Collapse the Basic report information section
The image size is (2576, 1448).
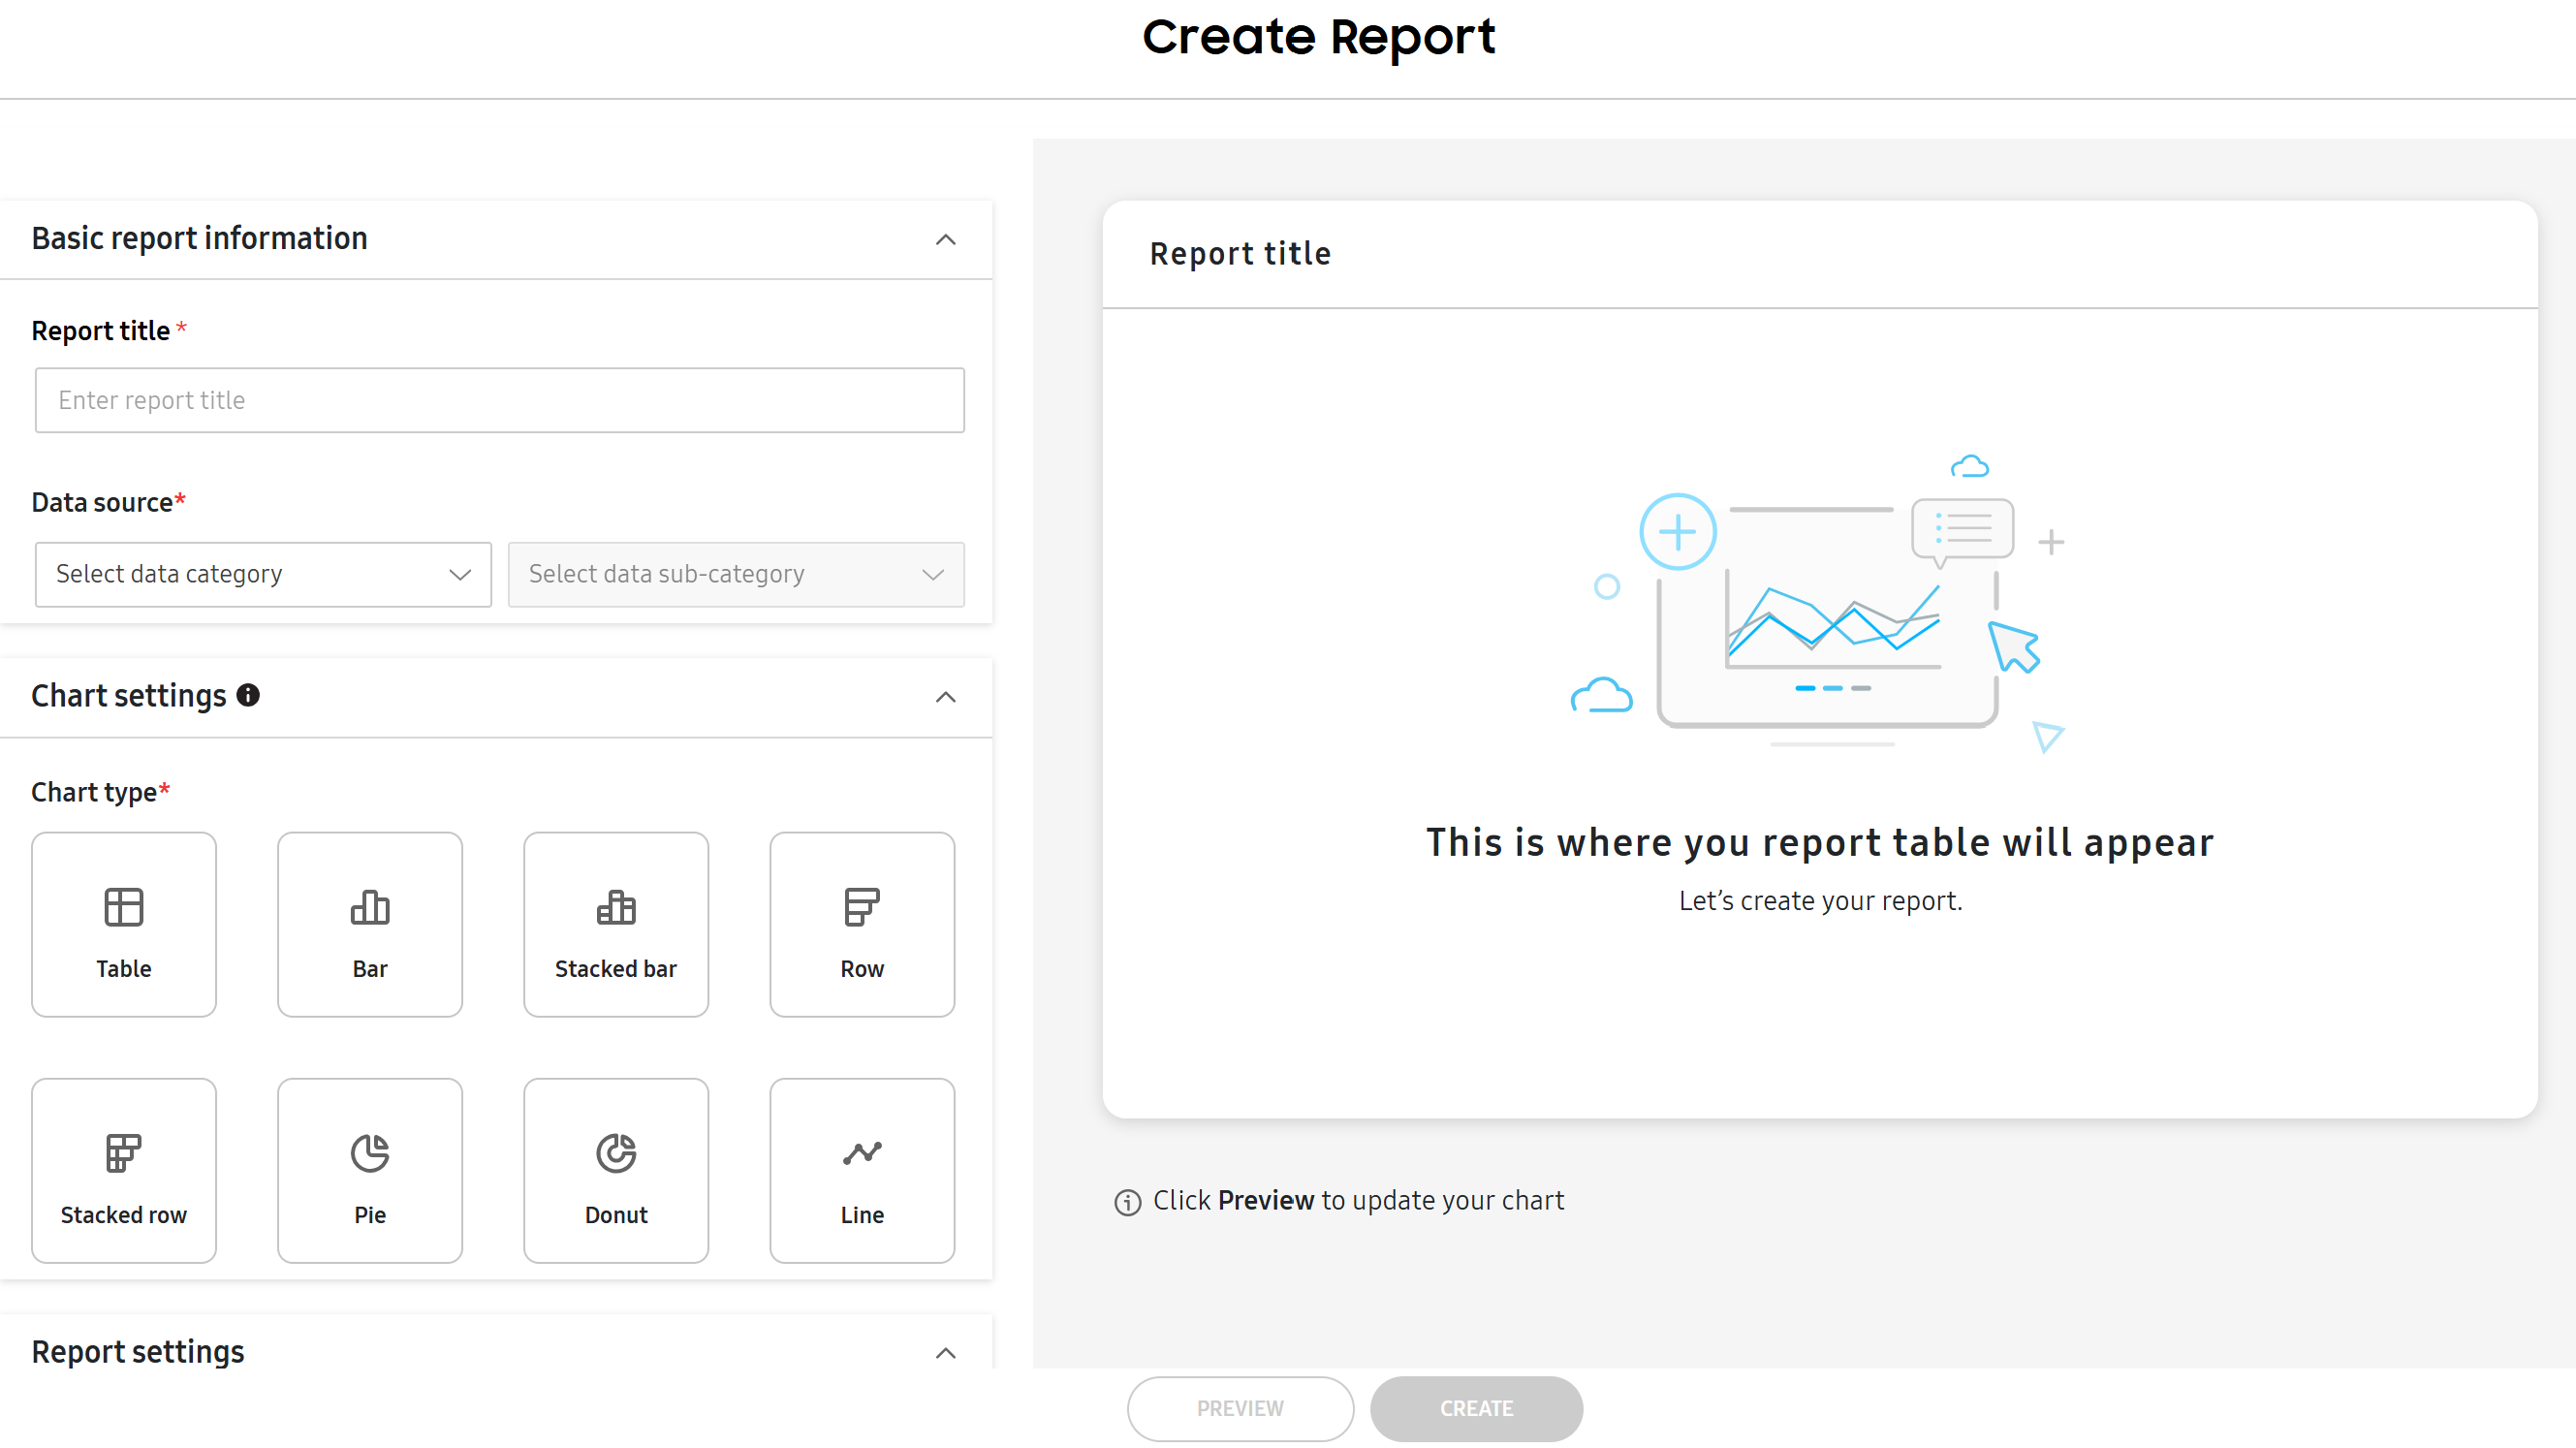945,240
